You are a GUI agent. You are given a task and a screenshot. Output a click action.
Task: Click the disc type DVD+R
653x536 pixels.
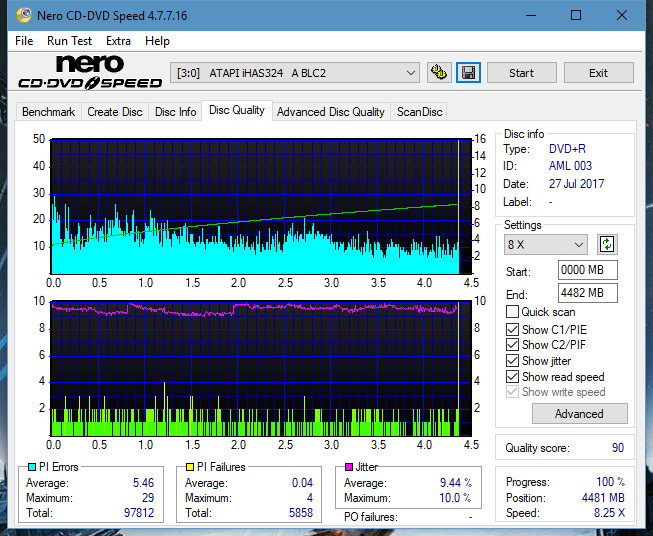567,149
